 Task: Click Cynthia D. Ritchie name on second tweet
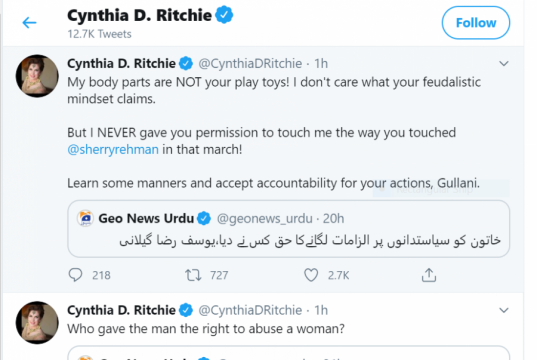tap(121, 310)
